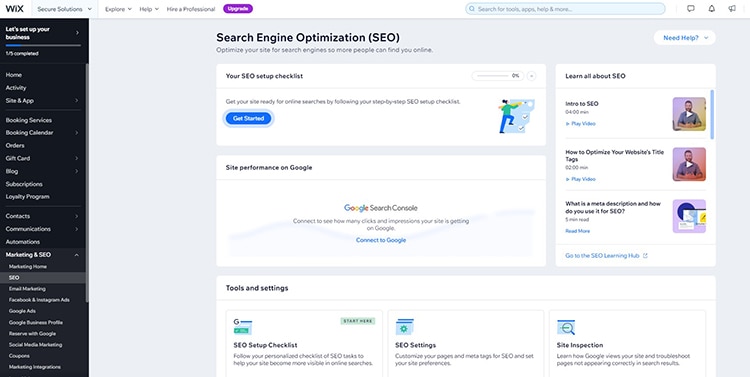Open Email Marketing sub-item
The height and width of the screenshot is (377, 750).
(x=27, y=289)
